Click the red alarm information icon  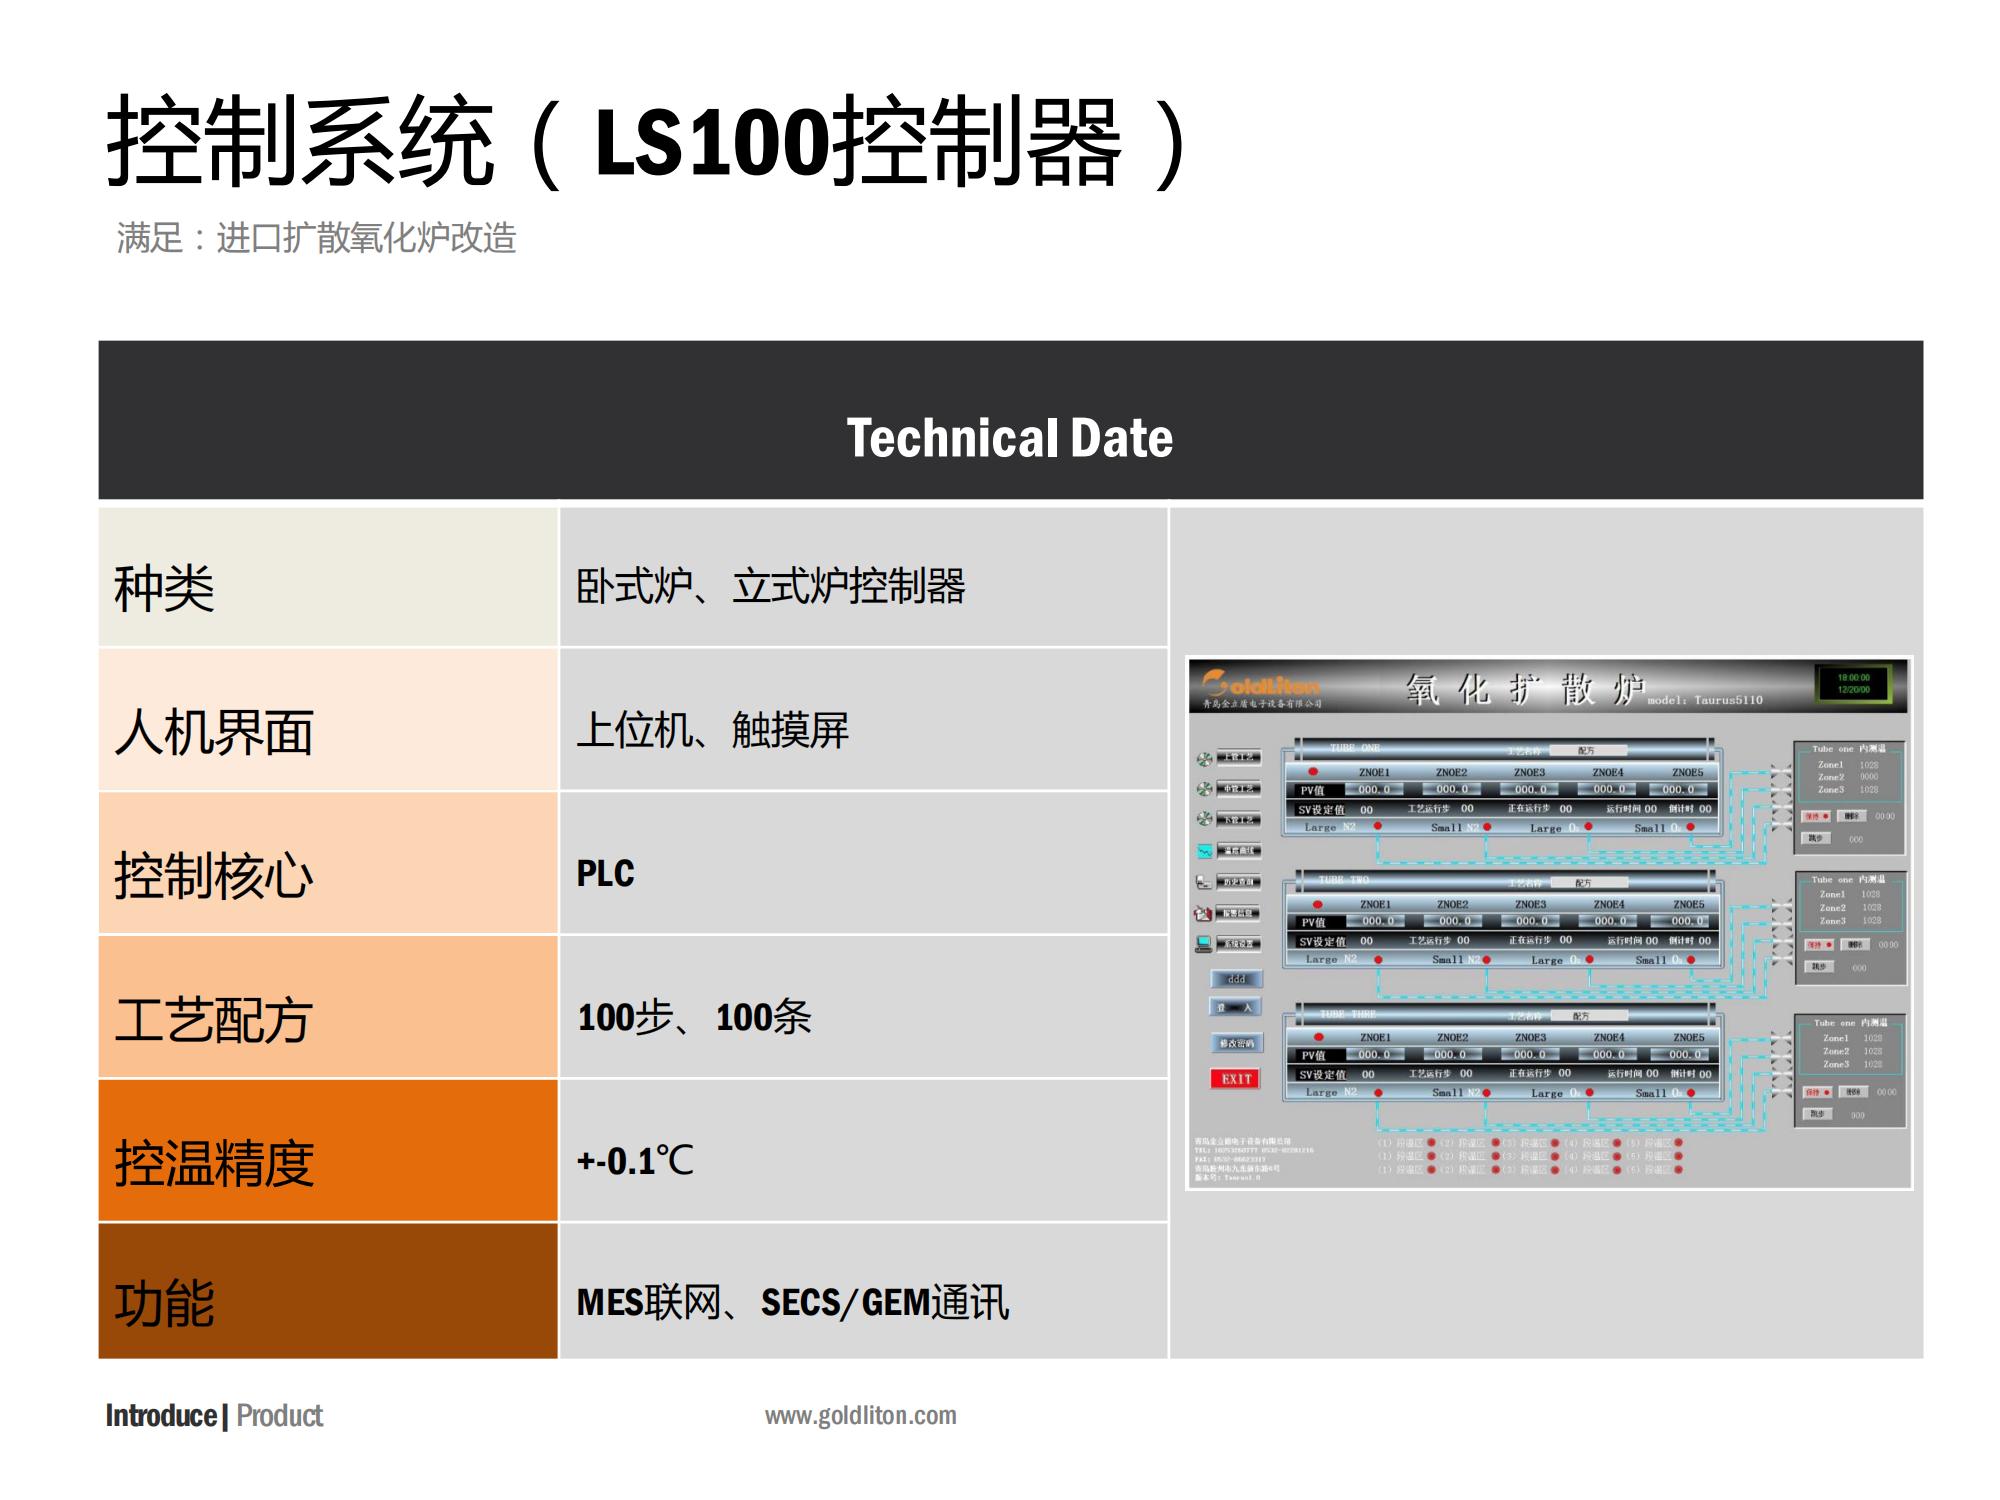pos(1205,913)
